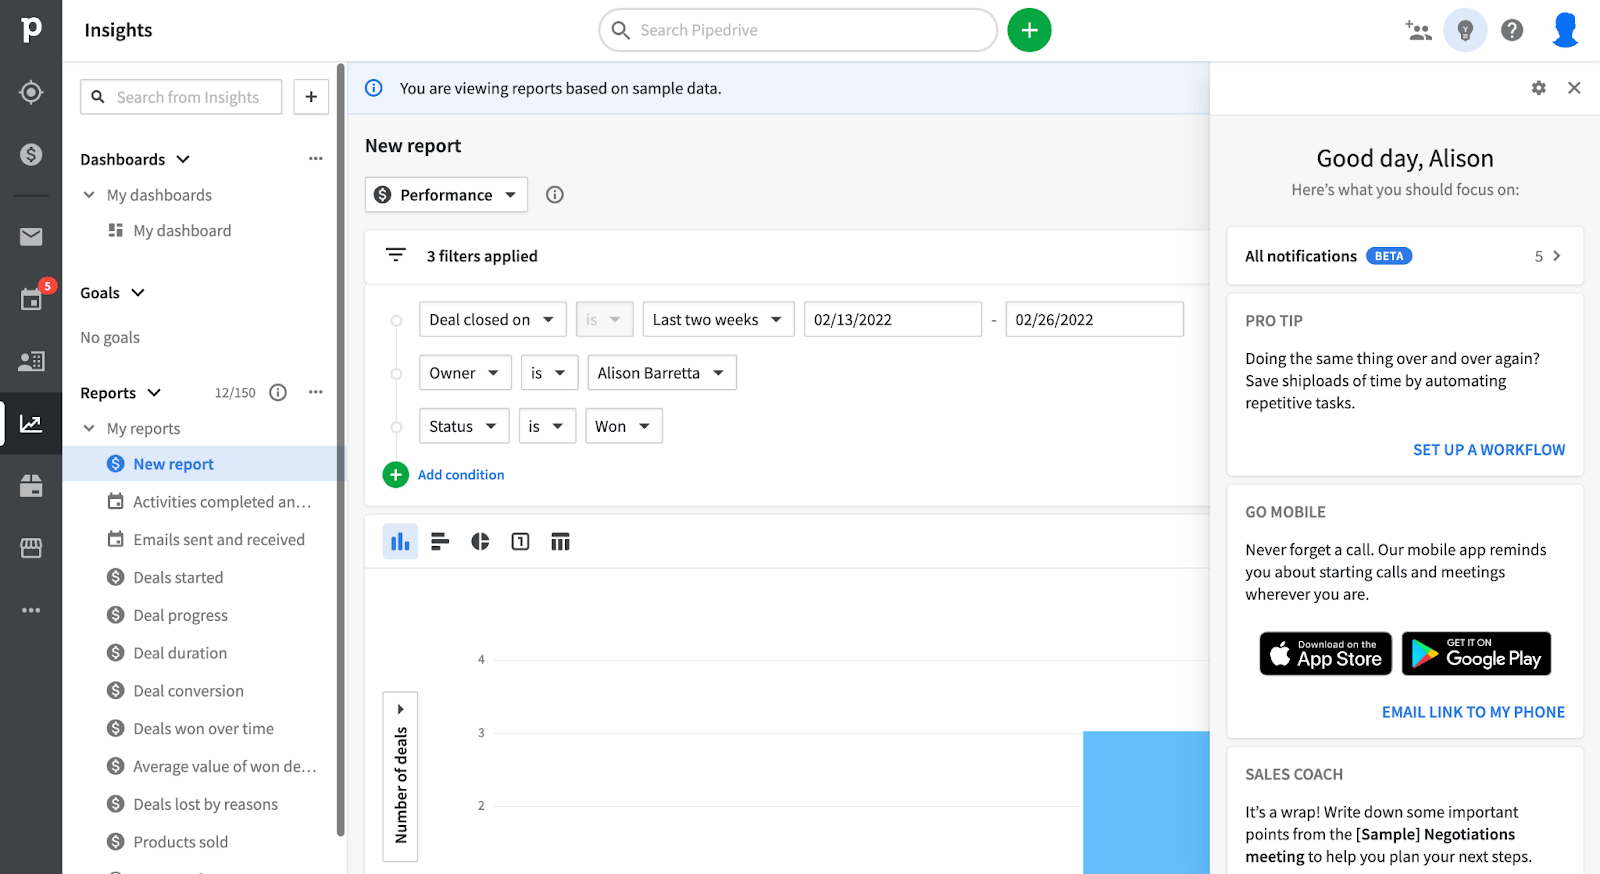This screenshot has height=874, width=1600.
Task: Click SET UP A WORKFLOW link
Action: click(x=1489, y=450)
